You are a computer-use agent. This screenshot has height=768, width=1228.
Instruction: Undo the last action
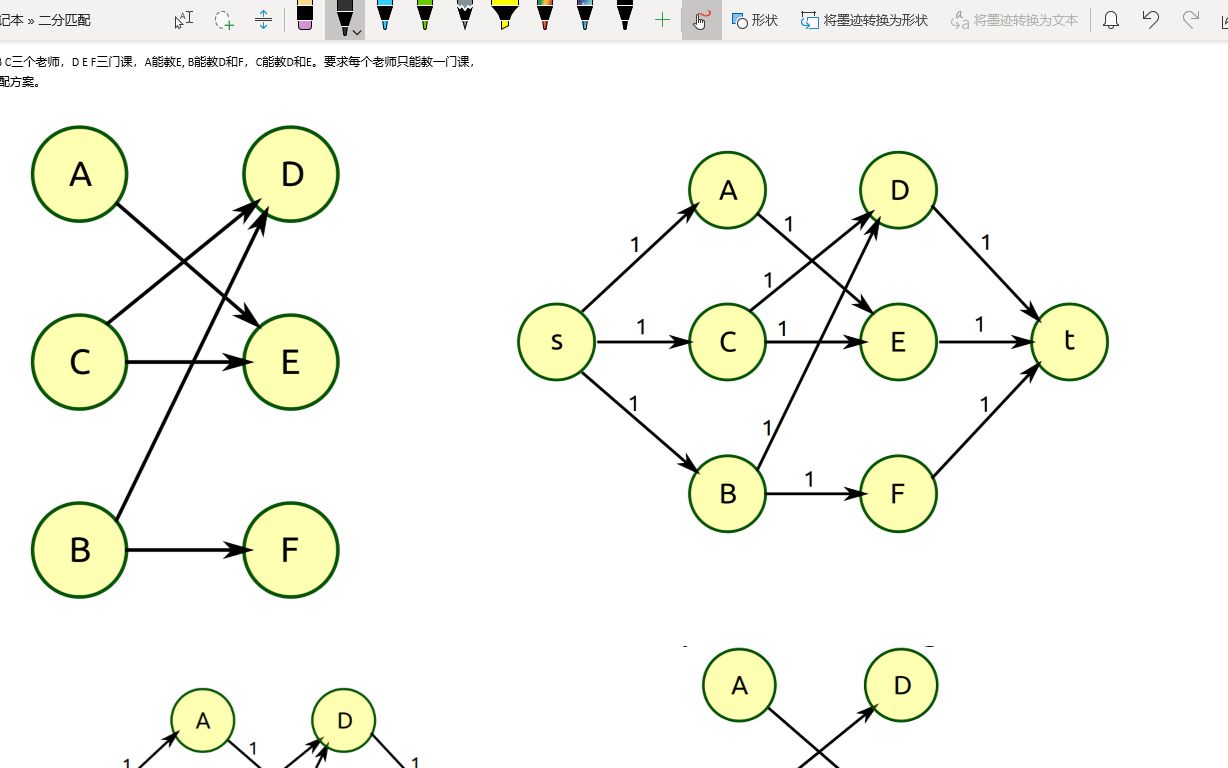click(1151, 20)
